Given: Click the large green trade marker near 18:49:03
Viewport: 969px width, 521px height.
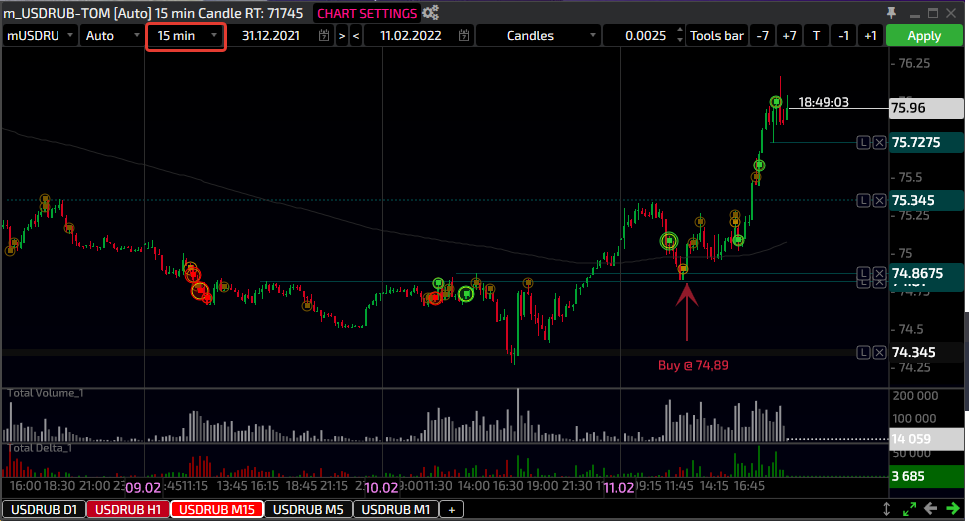Looking at the screenshot, I should pos(776,102).
